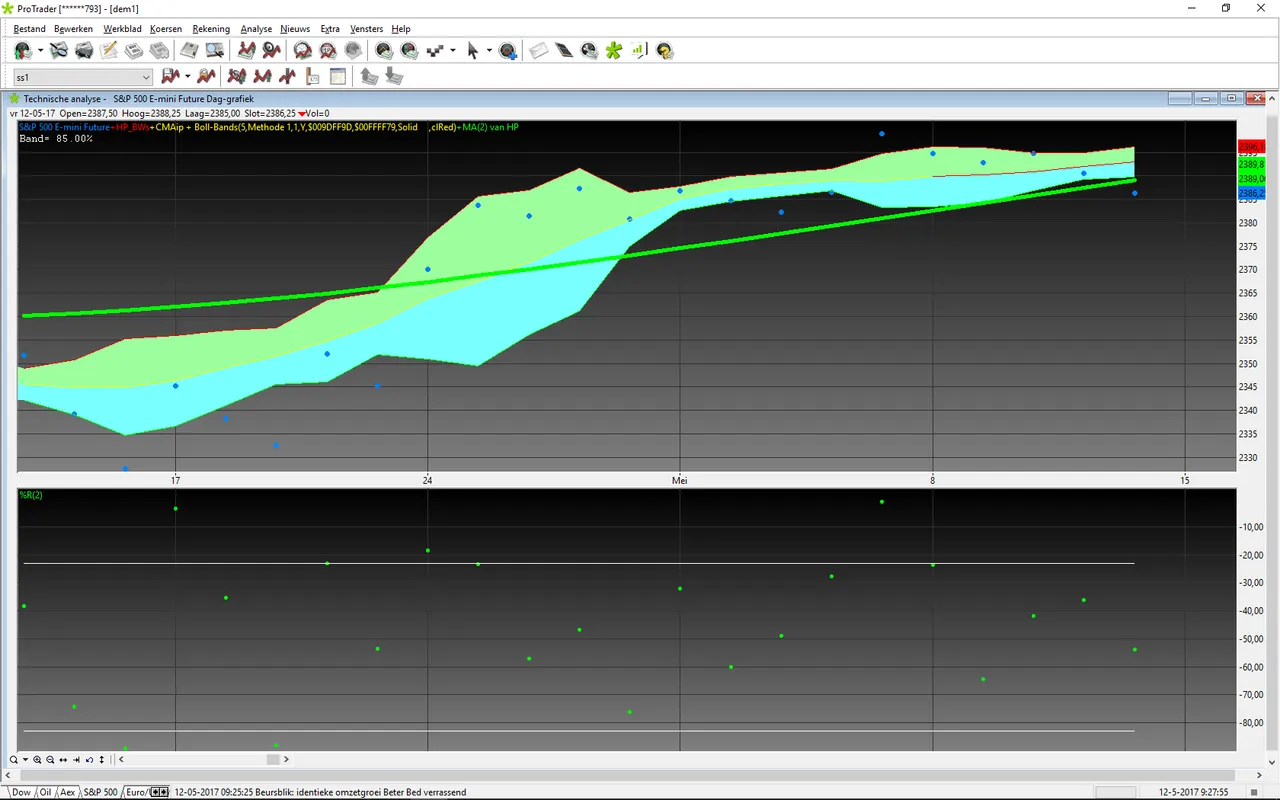The image size is (1280, 800).
Task: Click the chart time scrollbar thumb
Action: click(x=273, y=760)
